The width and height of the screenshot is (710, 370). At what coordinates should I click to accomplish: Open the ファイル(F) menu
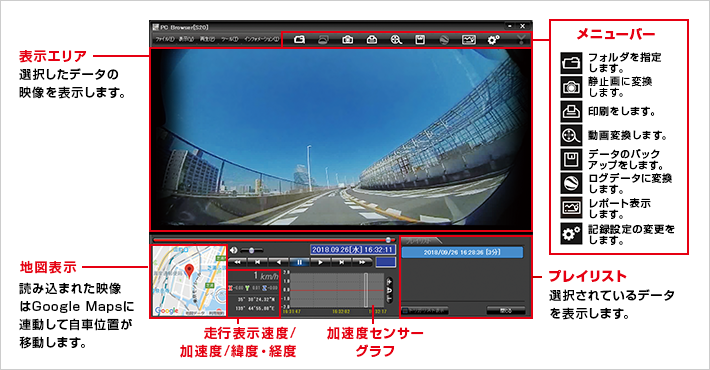(164, 40)
